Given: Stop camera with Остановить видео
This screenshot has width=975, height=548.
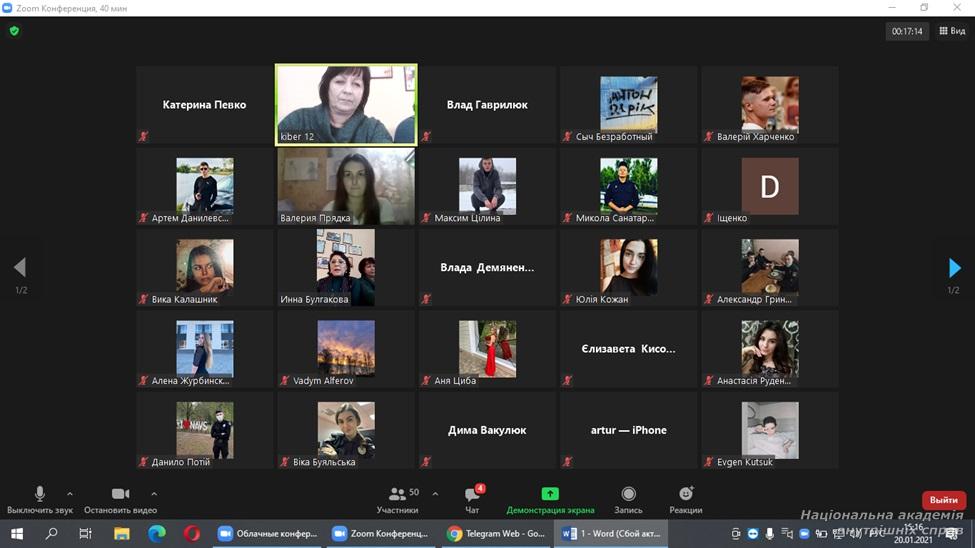Looking at the screenshot, I should pos(121,499).
